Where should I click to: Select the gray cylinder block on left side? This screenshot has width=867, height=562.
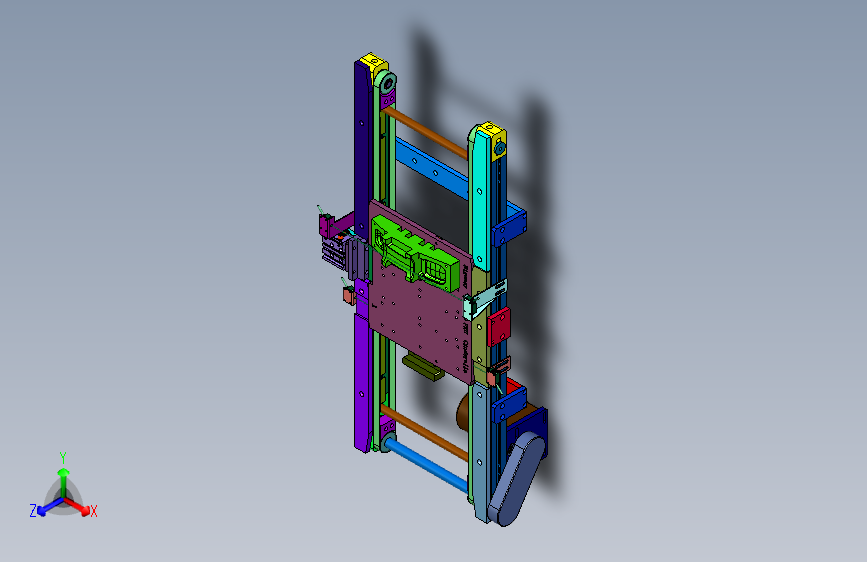point(335,253)
